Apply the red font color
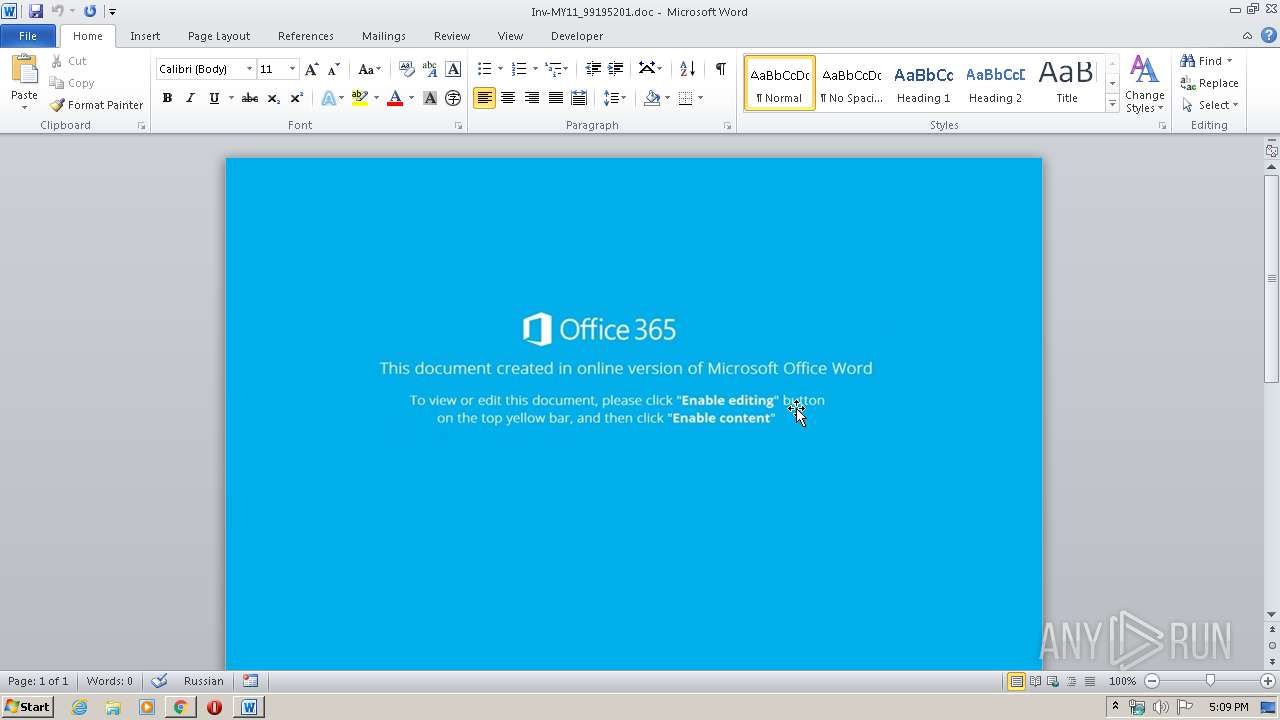This screenshot has width=1280, height=720. pyautogui.click(x=395, y=98)
